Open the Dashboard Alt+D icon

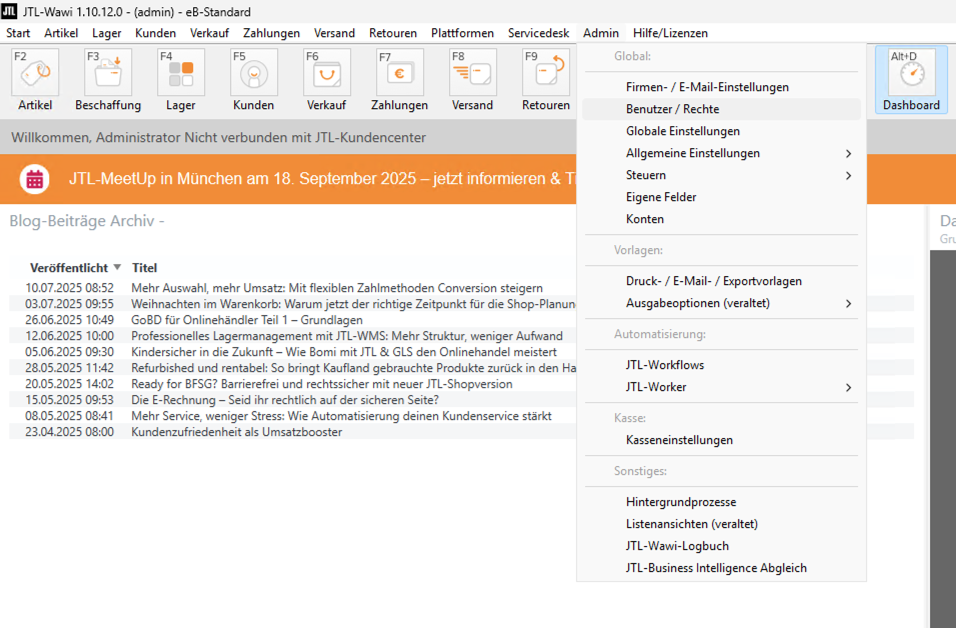(911, 80)
